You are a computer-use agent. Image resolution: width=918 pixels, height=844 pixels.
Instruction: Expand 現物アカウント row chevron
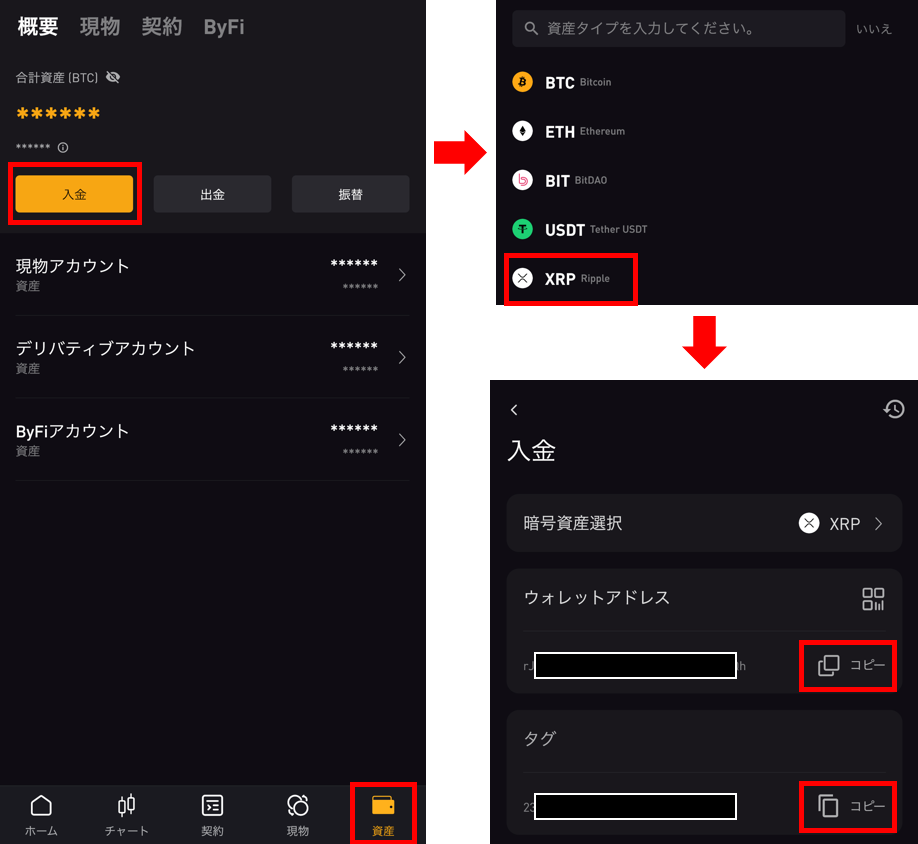pyautogui.click(x=402, y=275)
